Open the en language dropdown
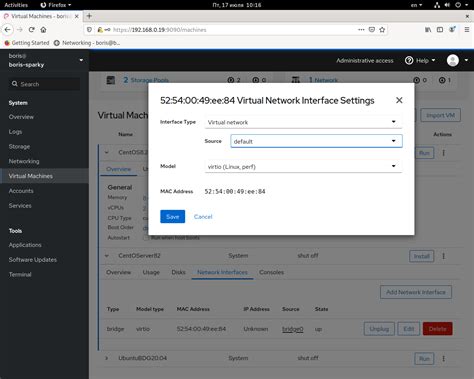 416,5
